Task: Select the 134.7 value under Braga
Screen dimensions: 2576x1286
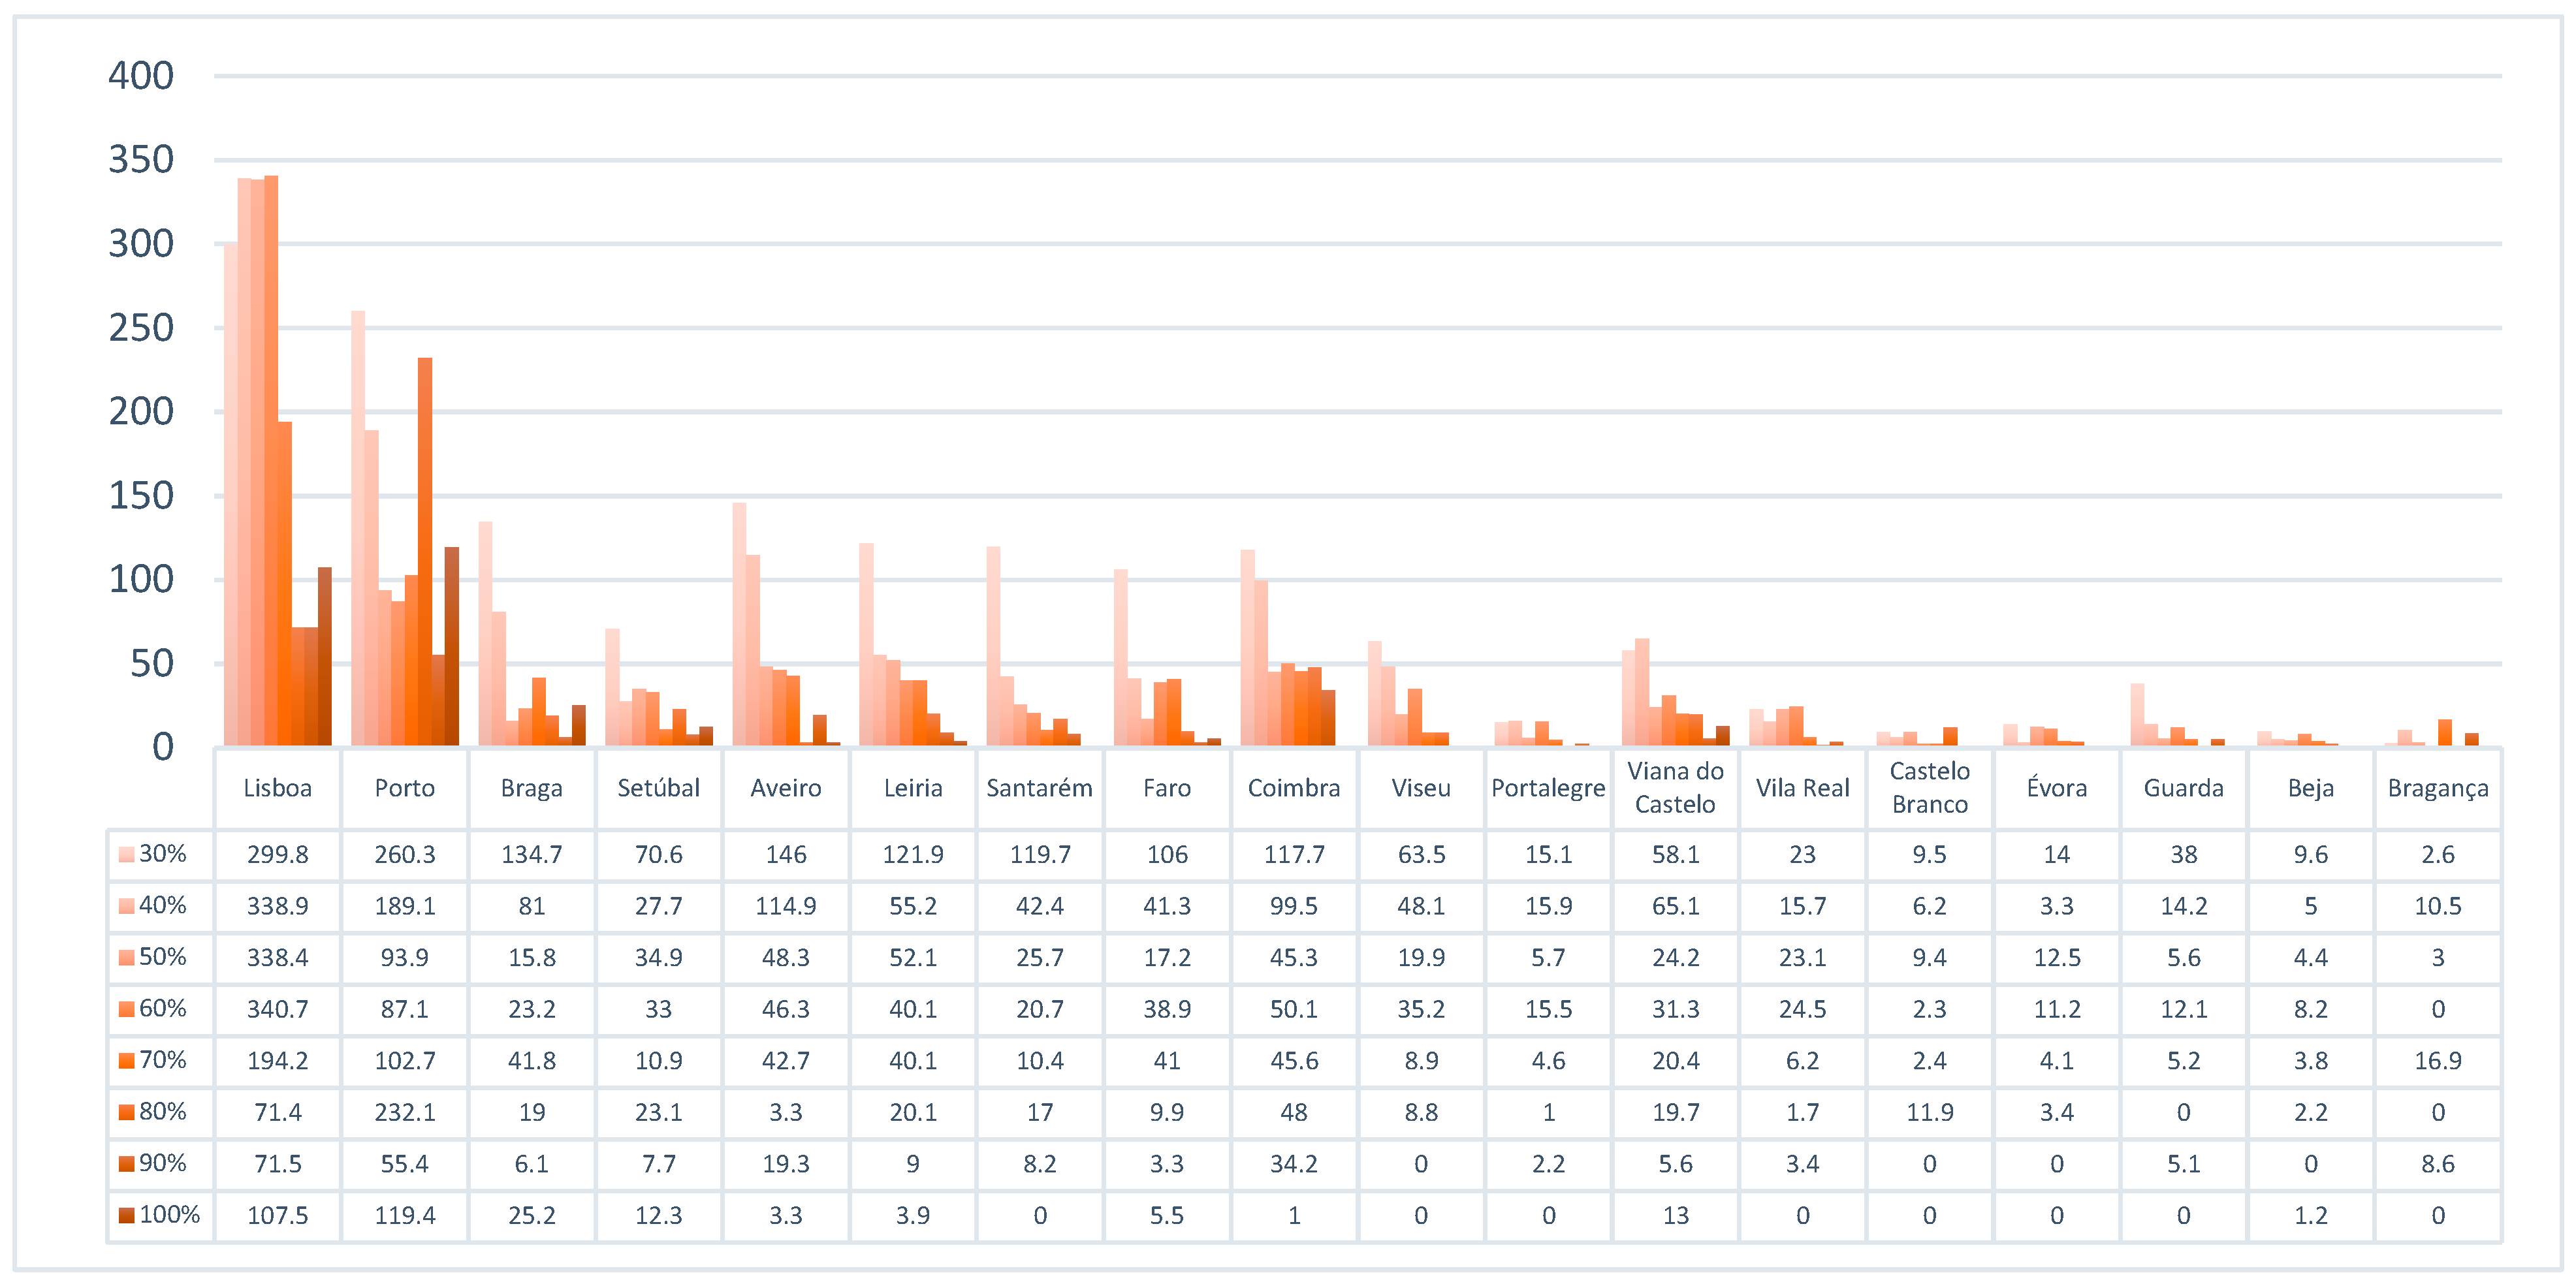Action: point(531,855)
